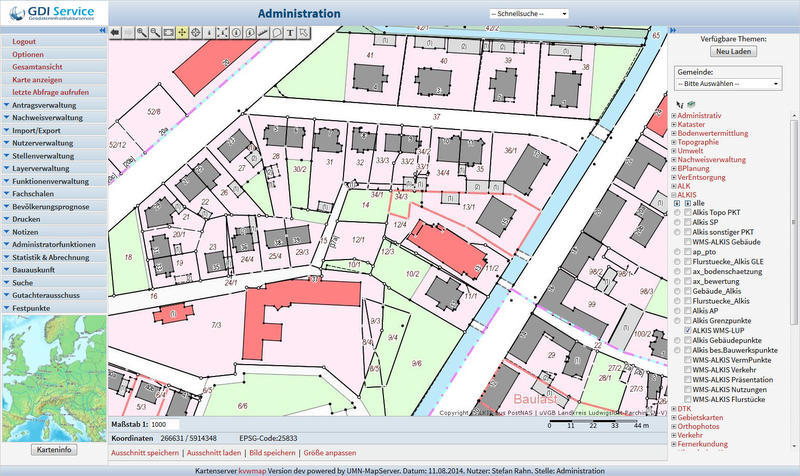Click the Ausschnitt speichern link
This screenshot has height=476, width=800.
[146, 452]
